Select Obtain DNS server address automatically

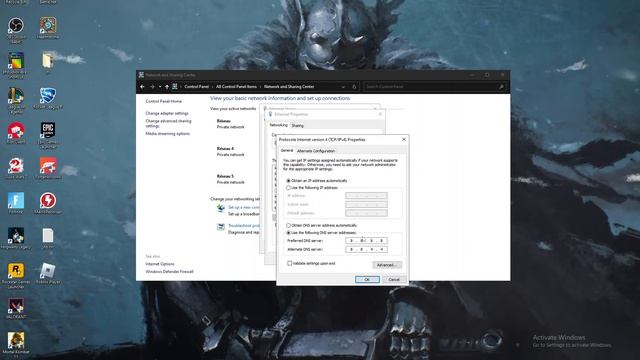(289, 225)
